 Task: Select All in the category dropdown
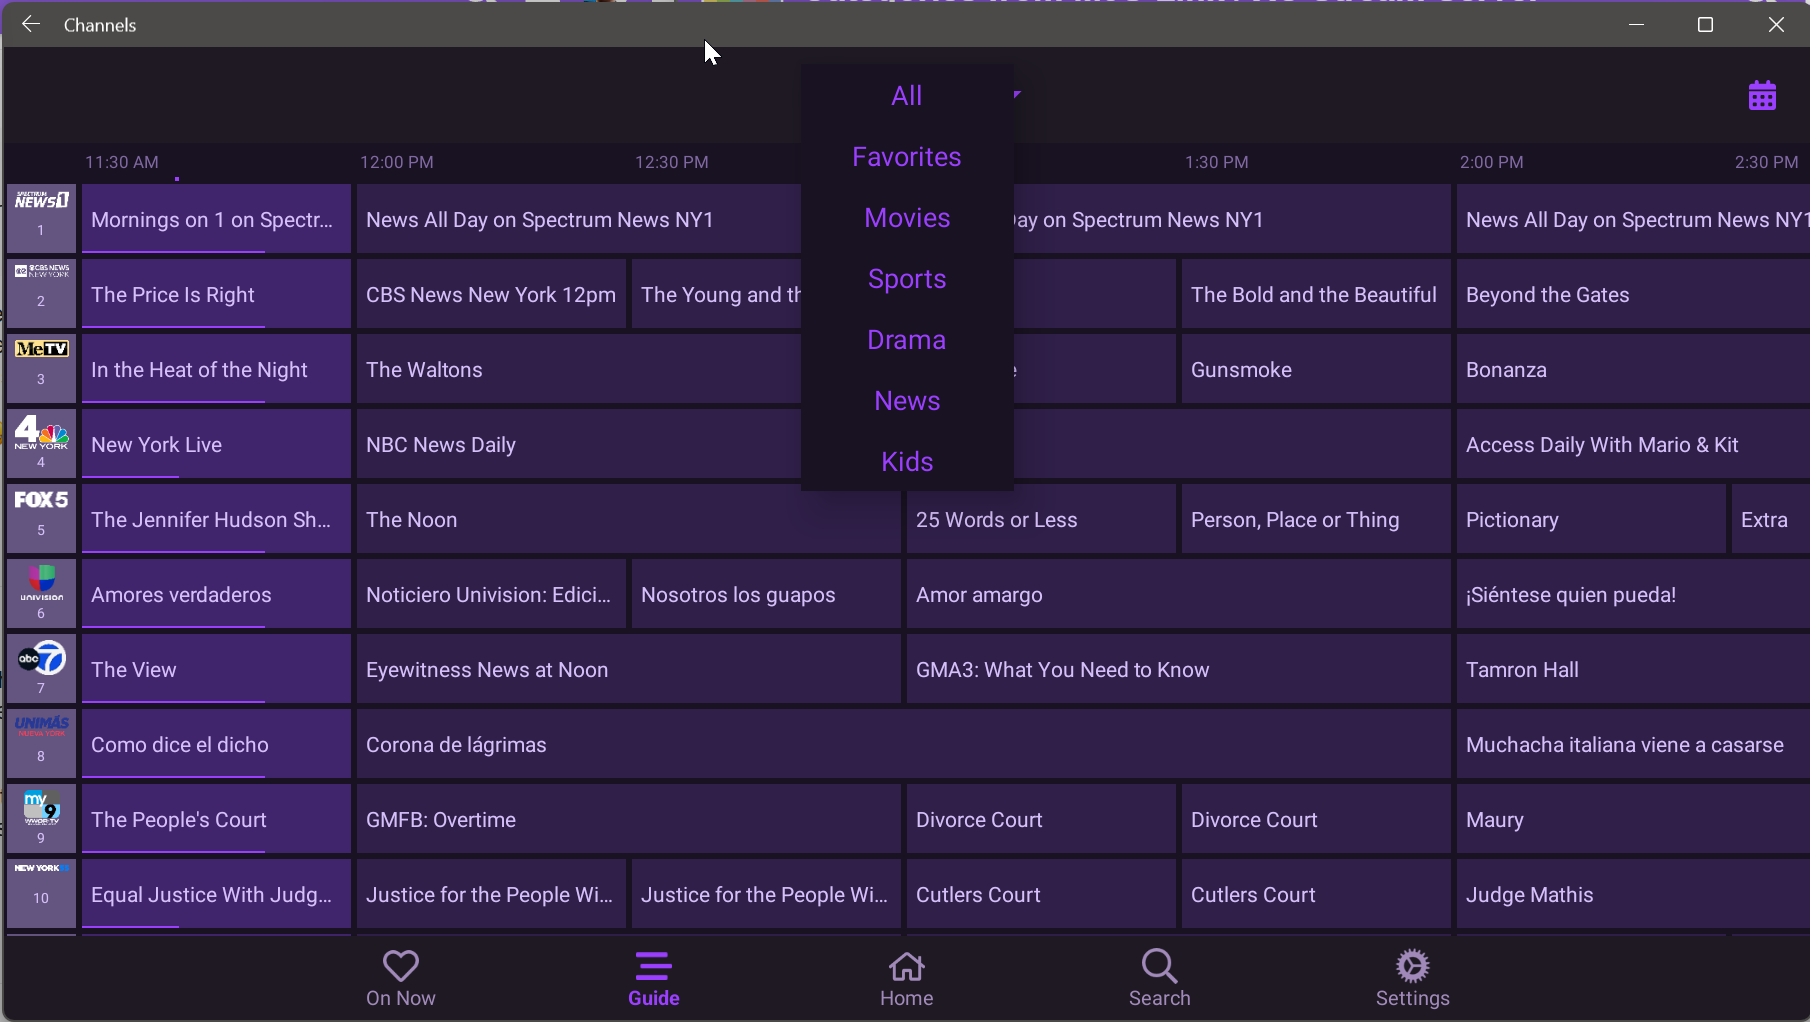[x=906, y=95]
